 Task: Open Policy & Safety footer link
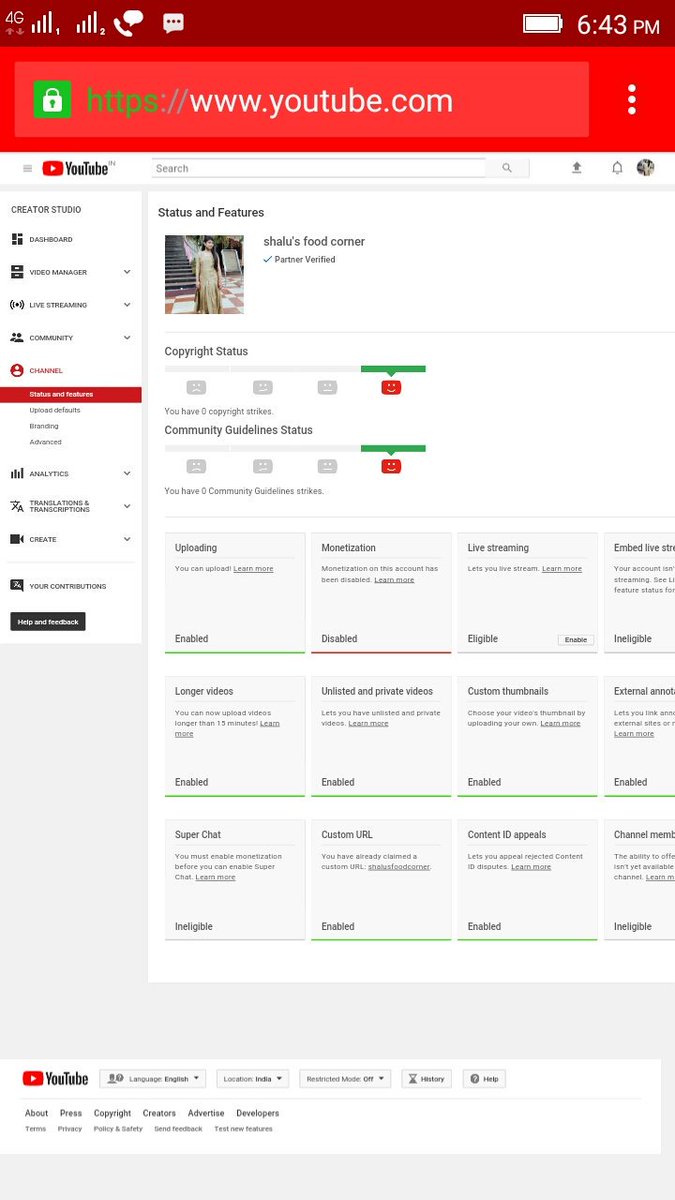coord(118,1129)
